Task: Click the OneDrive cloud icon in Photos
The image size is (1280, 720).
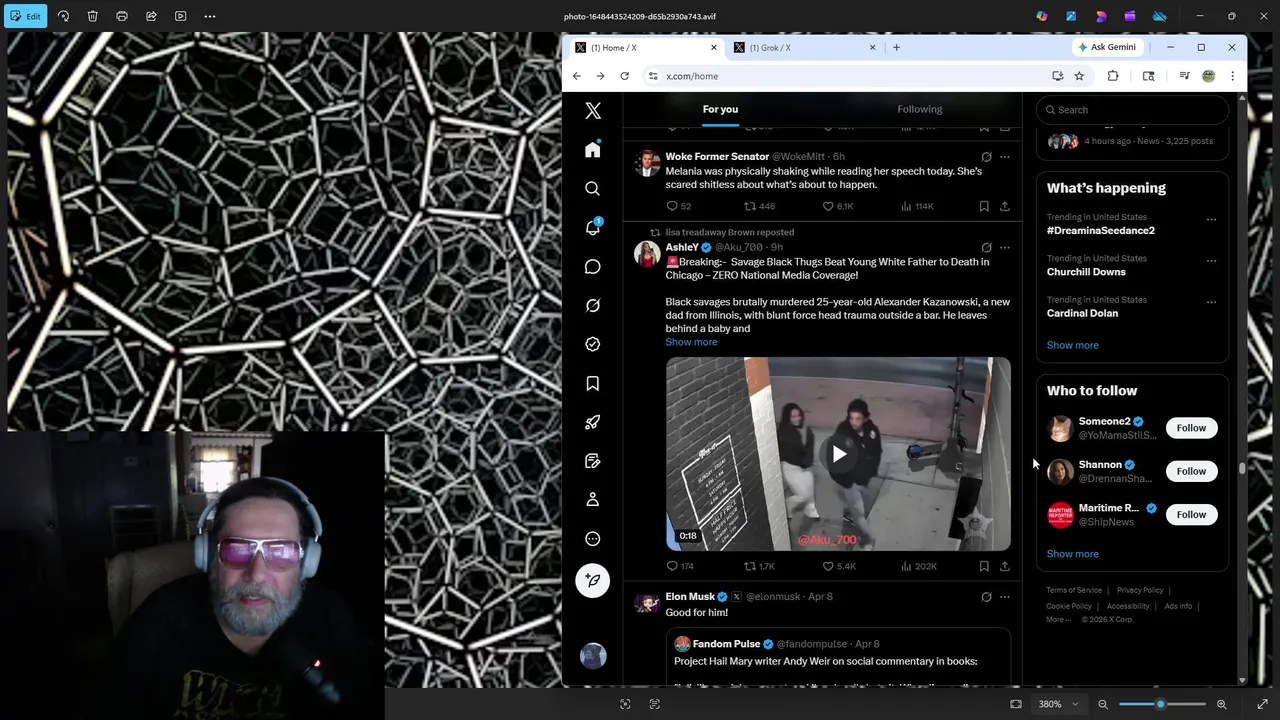Action: (1160, 16)
